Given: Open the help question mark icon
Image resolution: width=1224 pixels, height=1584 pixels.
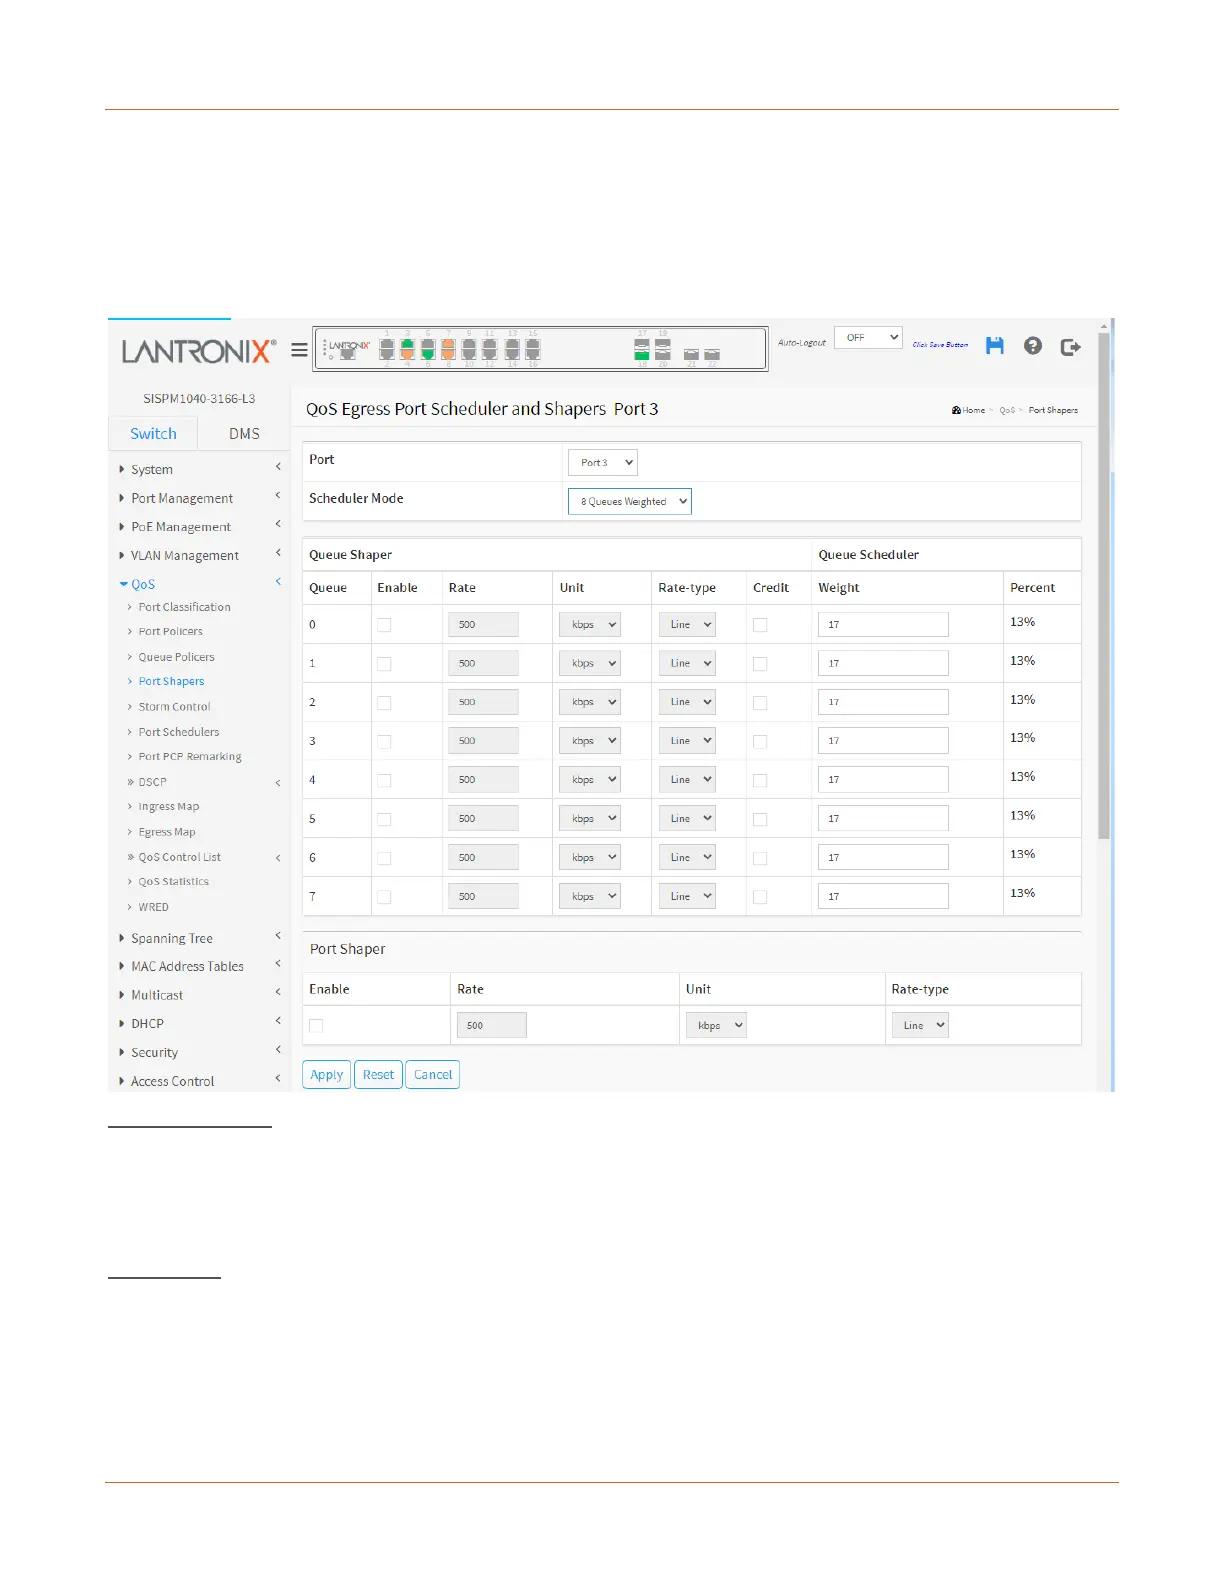Looking at the screenshot, I should [1033, 345].
